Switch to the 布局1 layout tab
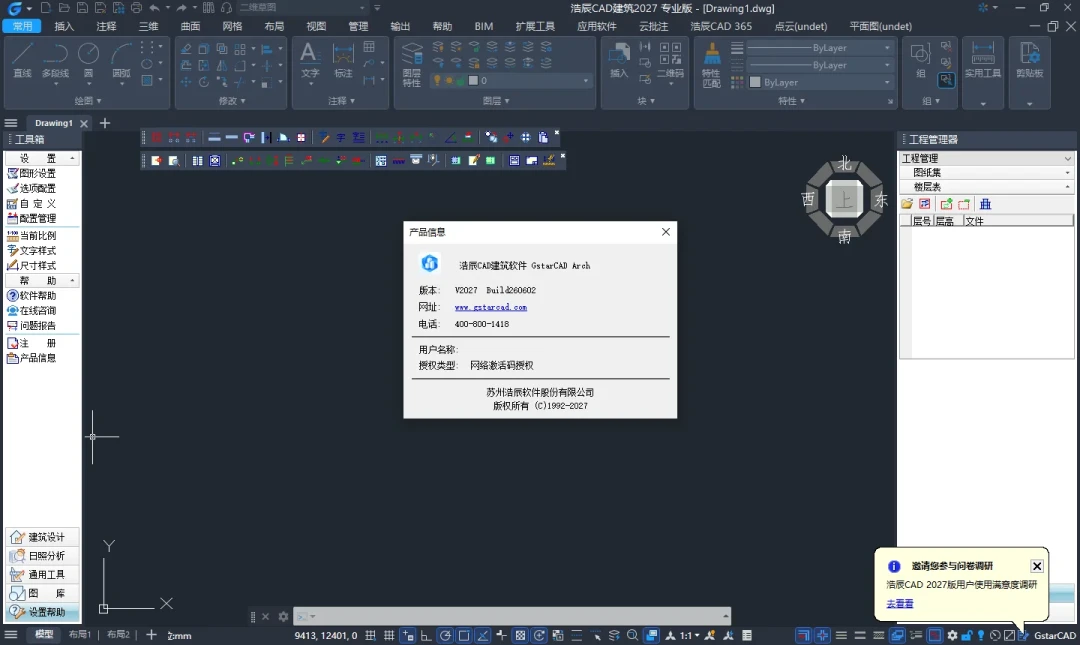This screenshot has width=1080, height=645. (79, 635)
